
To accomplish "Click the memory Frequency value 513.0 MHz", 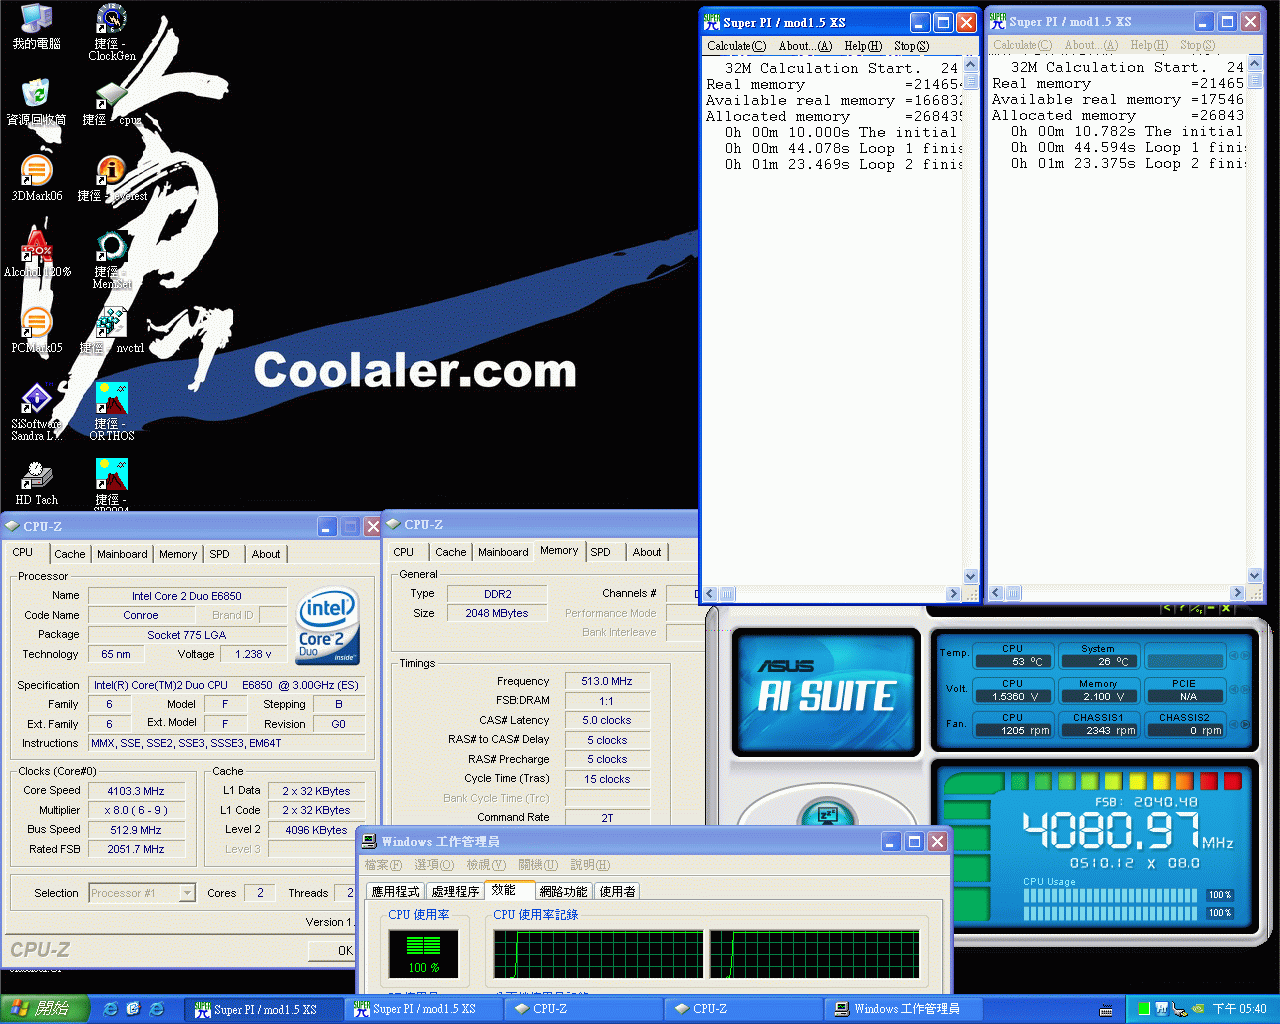I will [607, 681].
